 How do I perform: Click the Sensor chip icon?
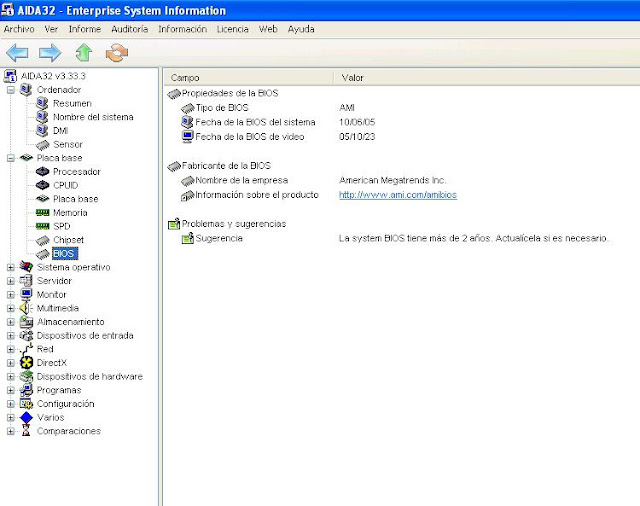tap(42, 144)
